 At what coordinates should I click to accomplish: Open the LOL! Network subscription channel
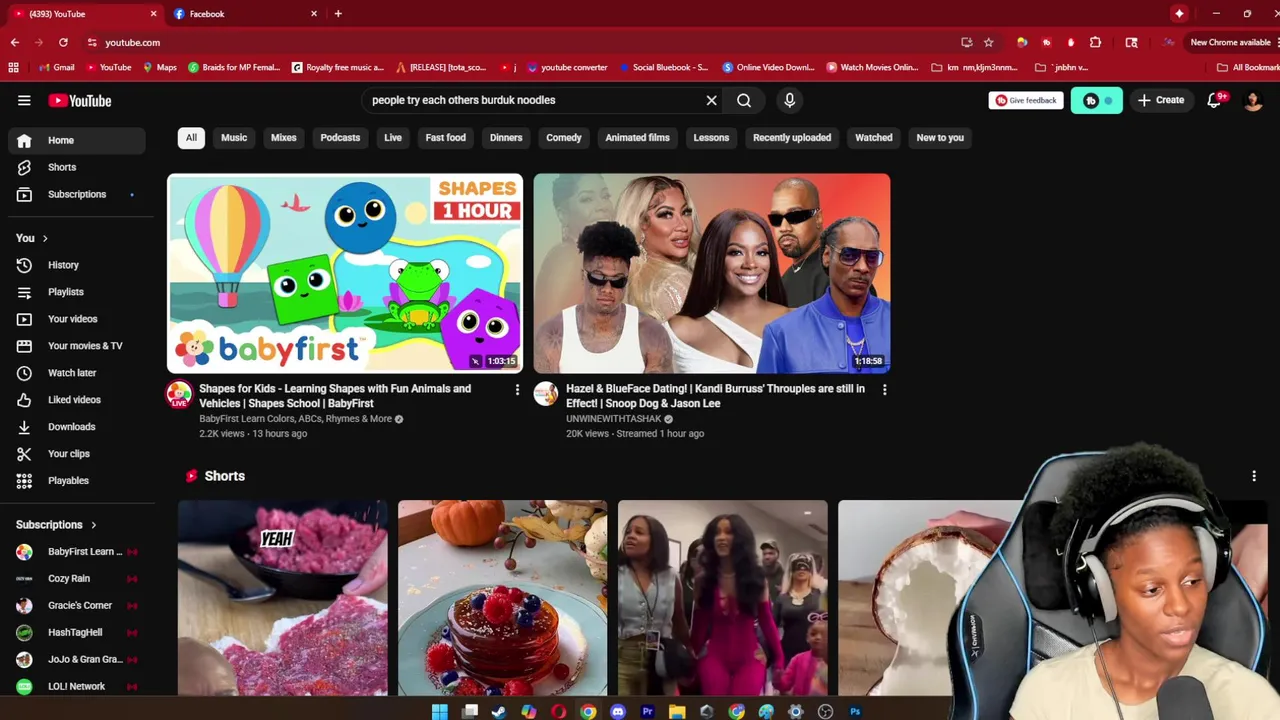pos(77,686)
